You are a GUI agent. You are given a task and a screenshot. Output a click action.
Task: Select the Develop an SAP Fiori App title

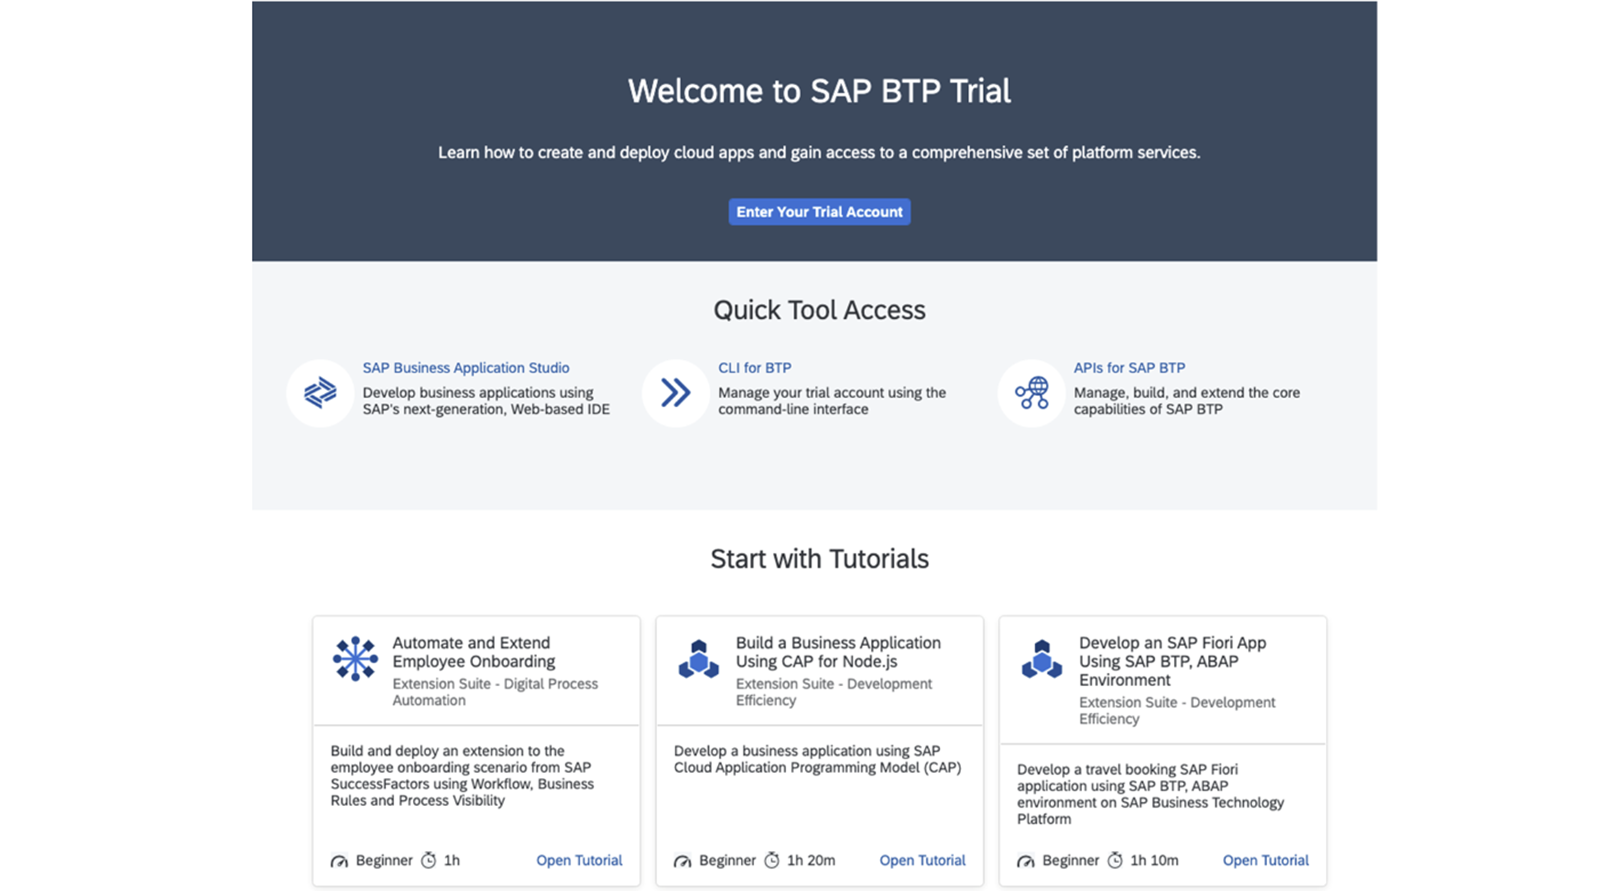[x=1172, y=661]
